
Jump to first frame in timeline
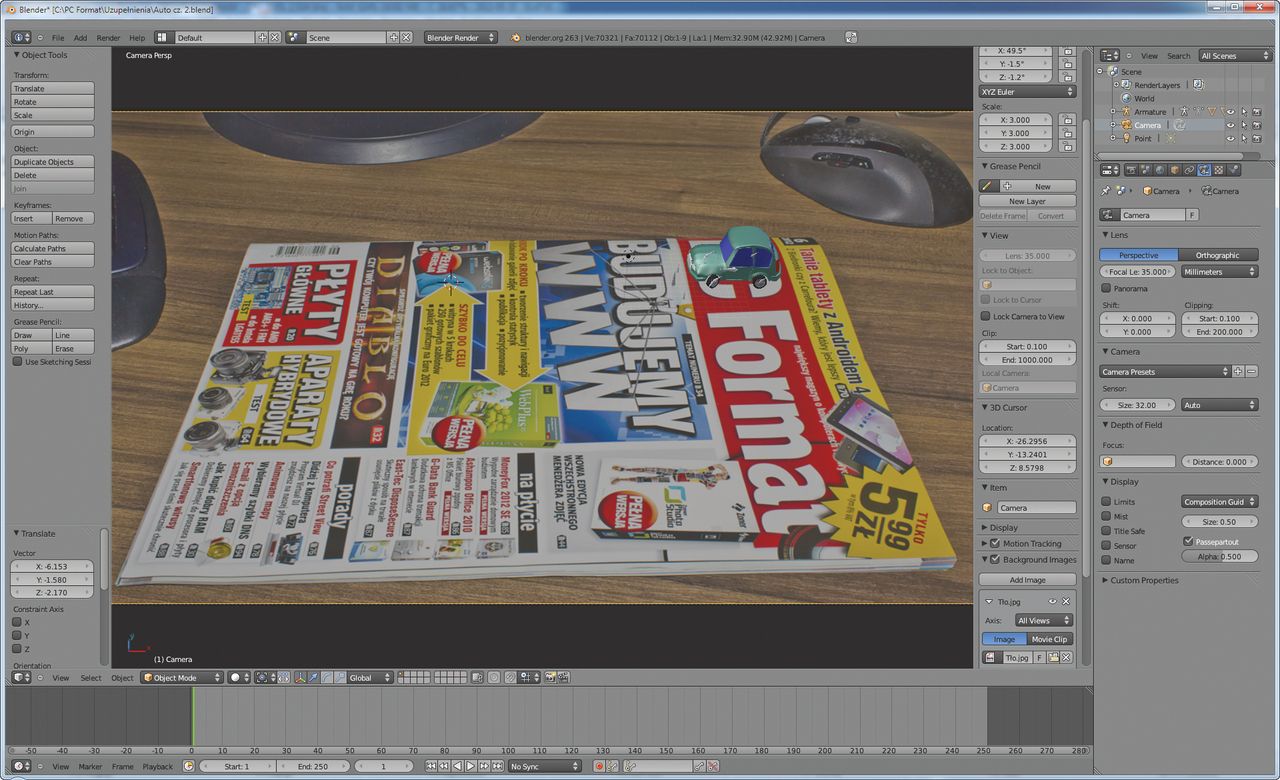(x=431, y=766)
